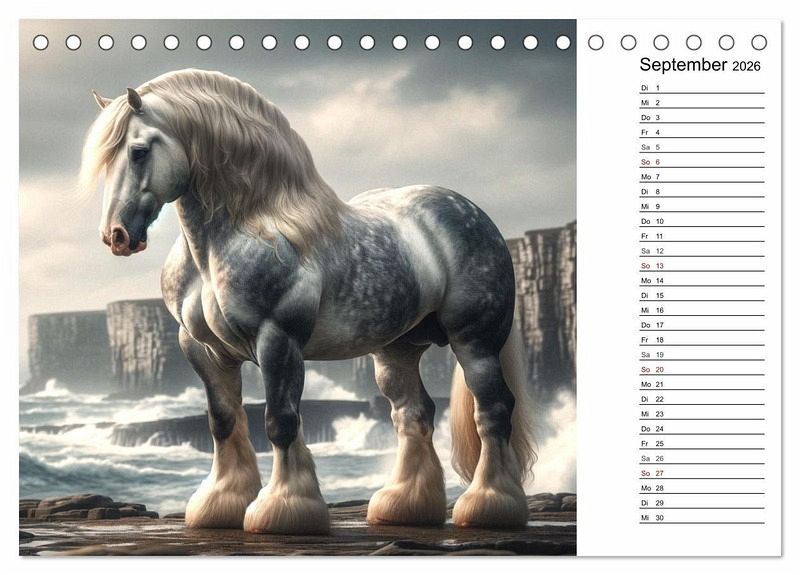Select the Di 1 date row
800x575 pixels.
(x=701, y=88)
